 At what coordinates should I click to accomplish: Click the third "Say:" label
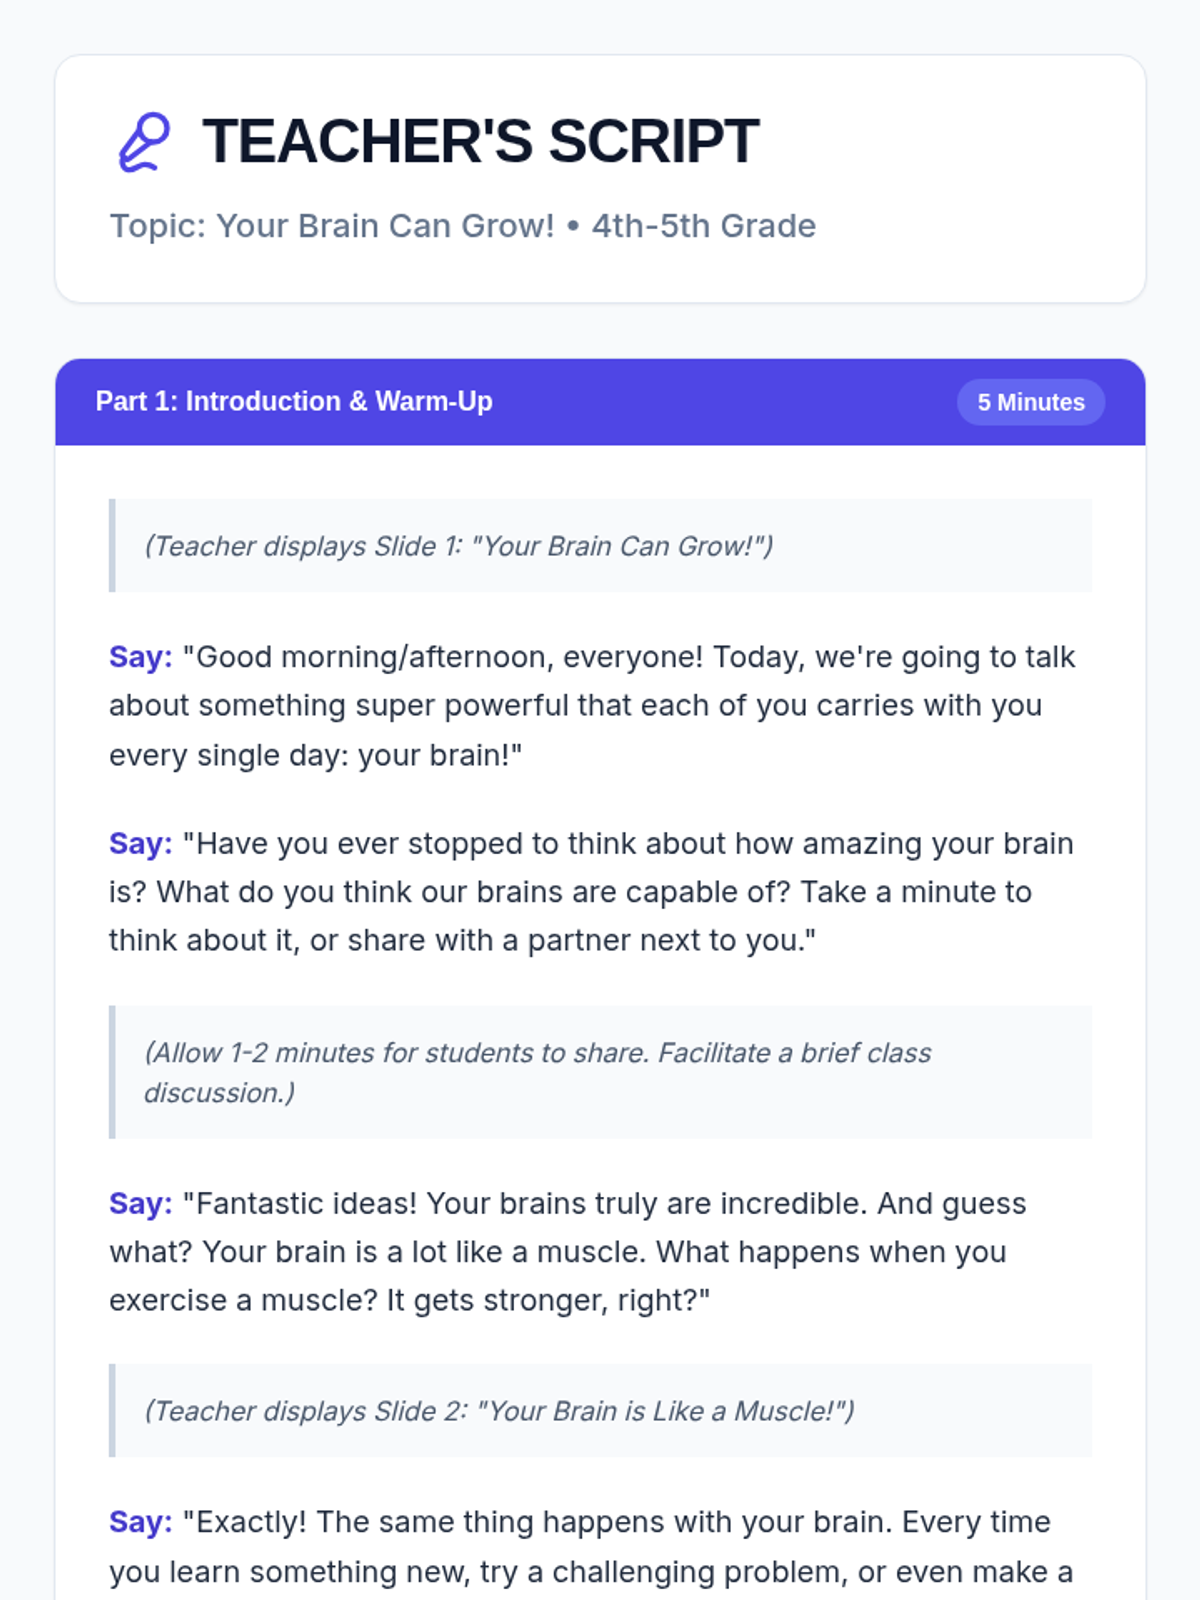pyautogui.click(x=141, y=1203)
